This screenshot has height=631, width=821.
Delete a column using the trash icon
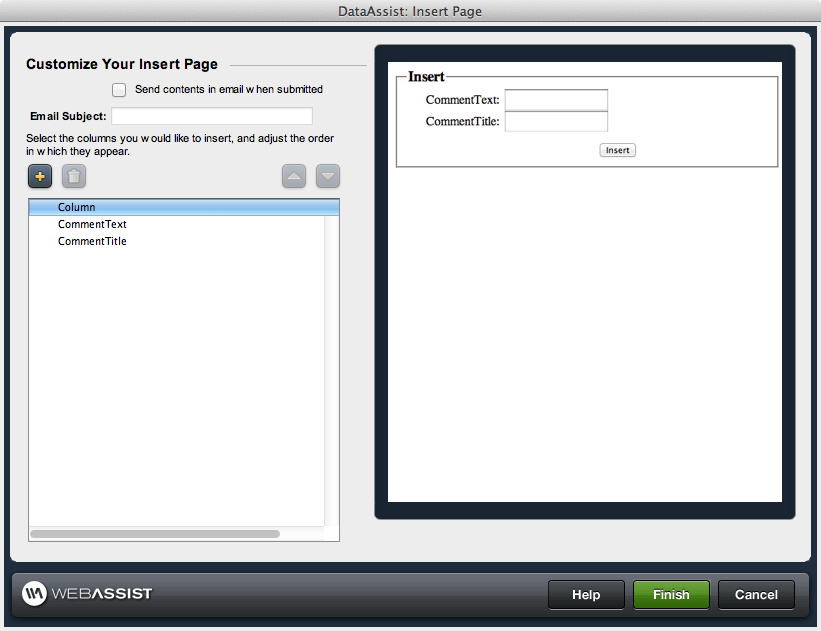73,176
